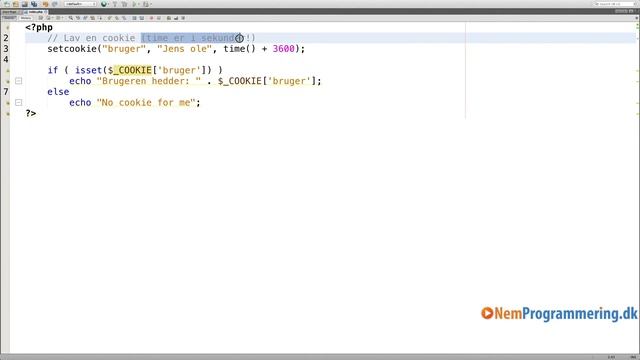The image size is (640, 360).
Task: Click Shift Line Left icon
Action: click(x=135, y=18)
